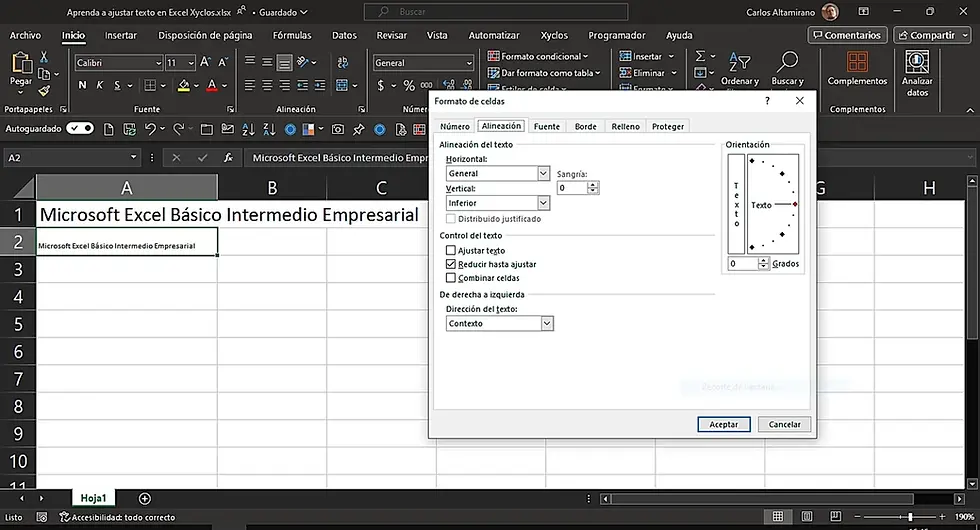Click the increase indent icon
Viewport: 980px width, 530px height.
(x=319, y=85)
